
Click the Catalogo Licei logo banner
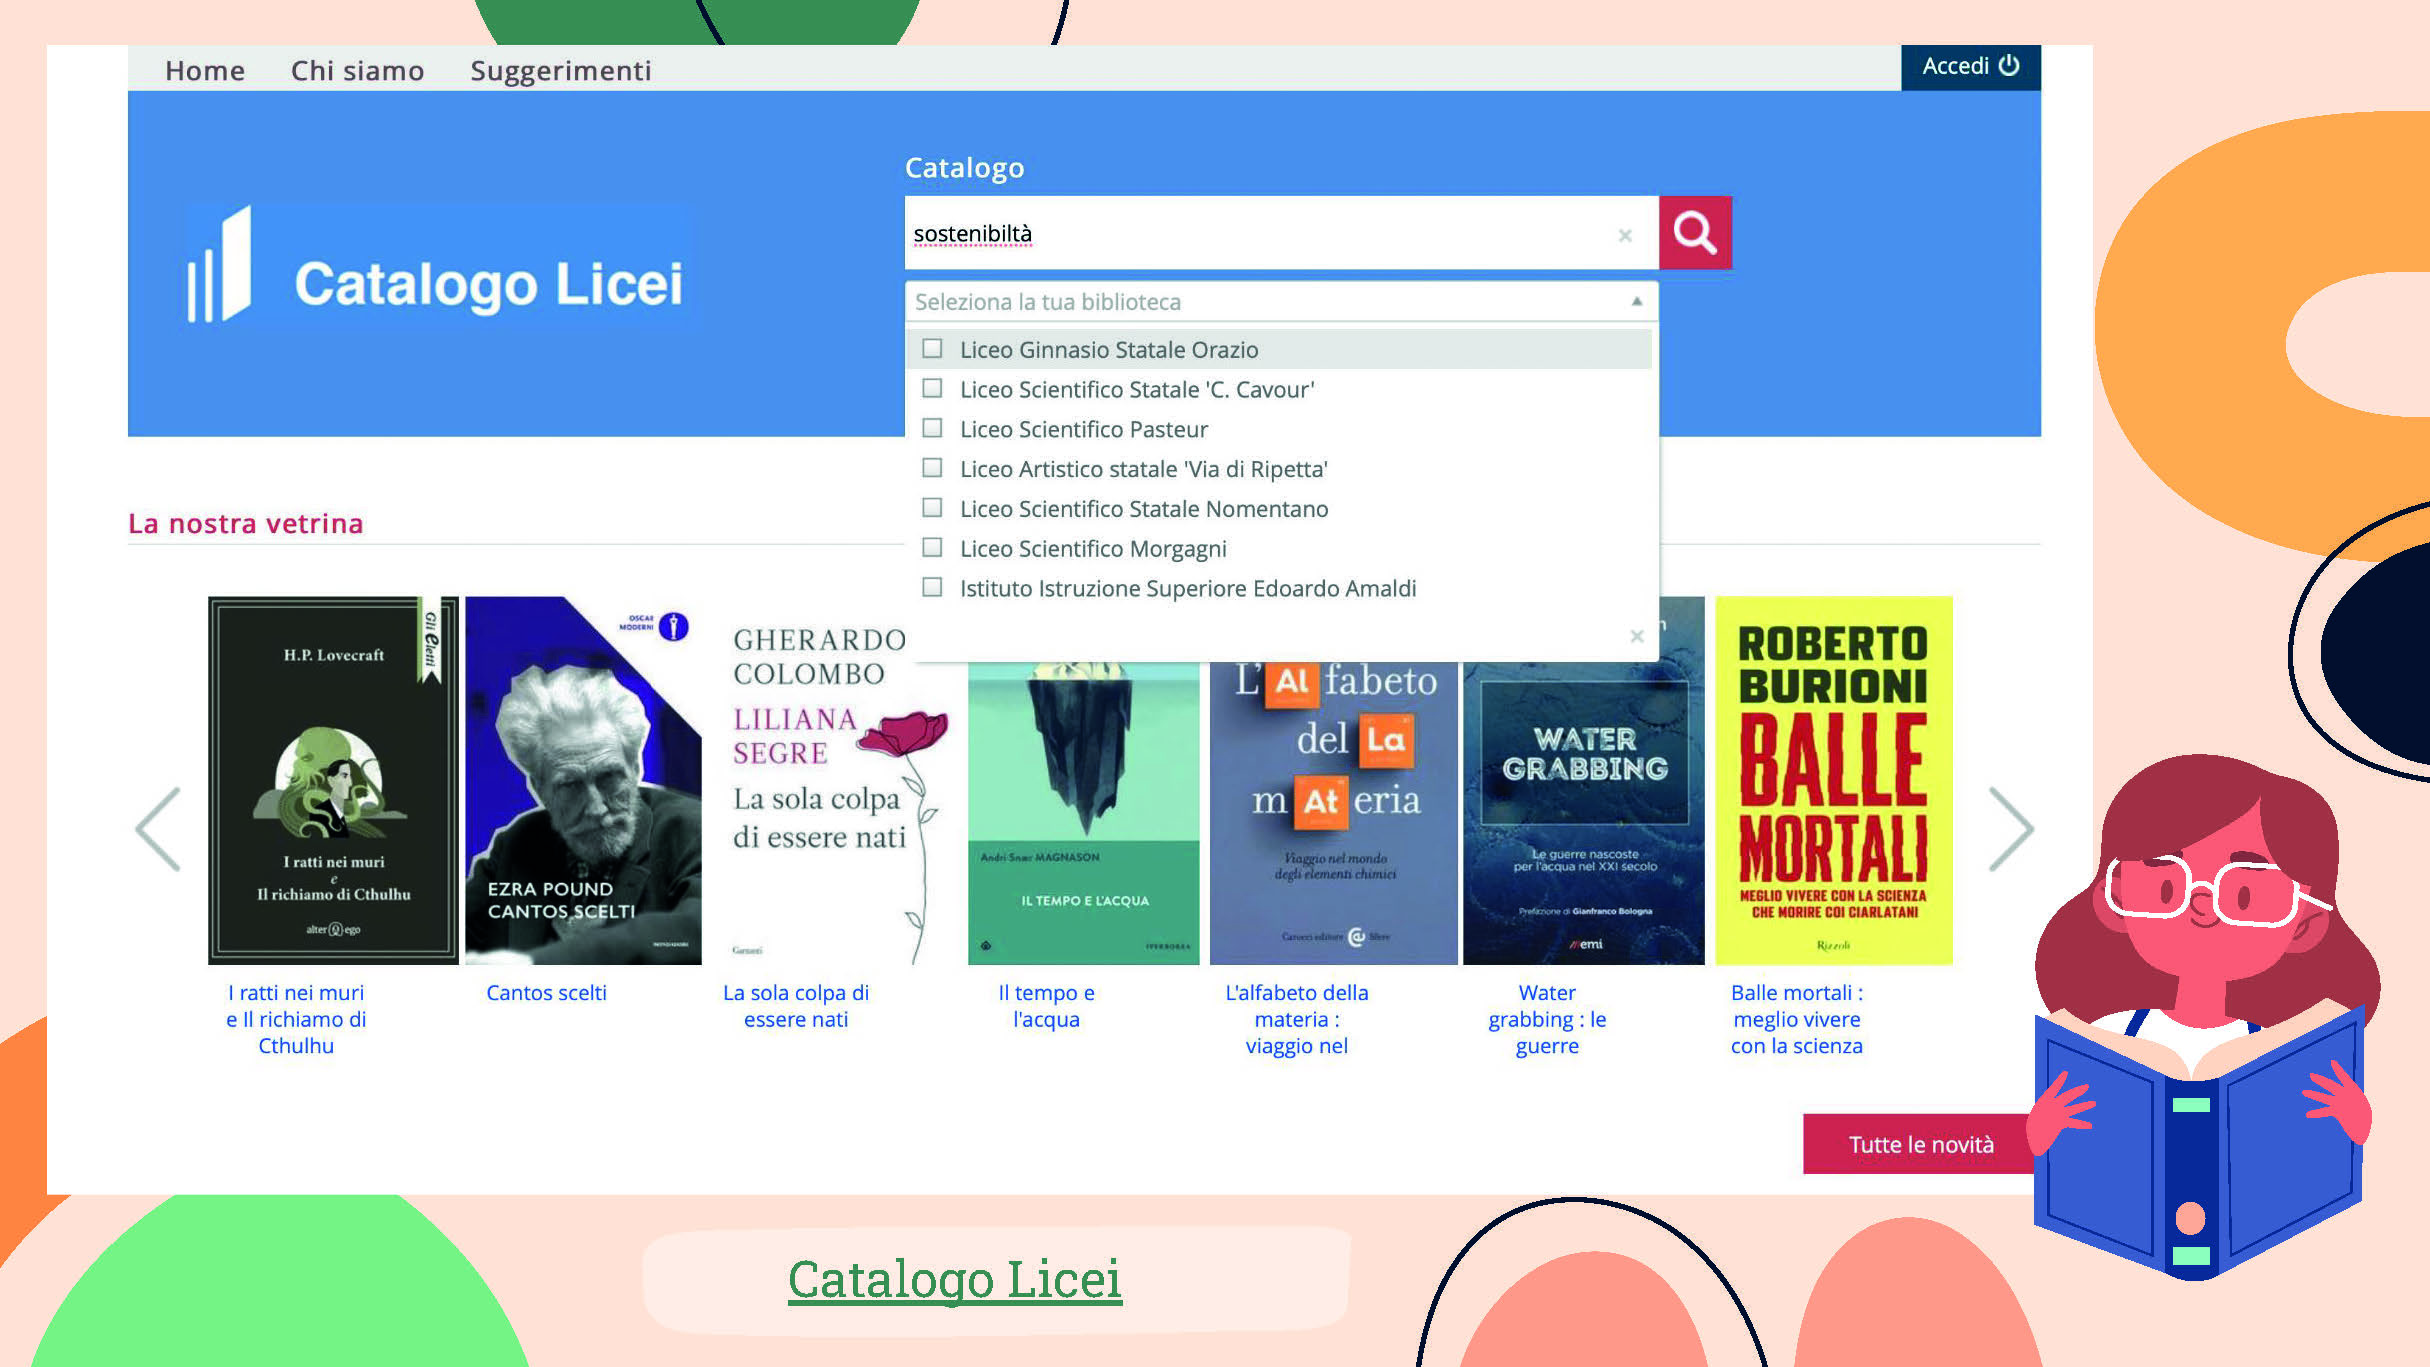click(437, 265)
